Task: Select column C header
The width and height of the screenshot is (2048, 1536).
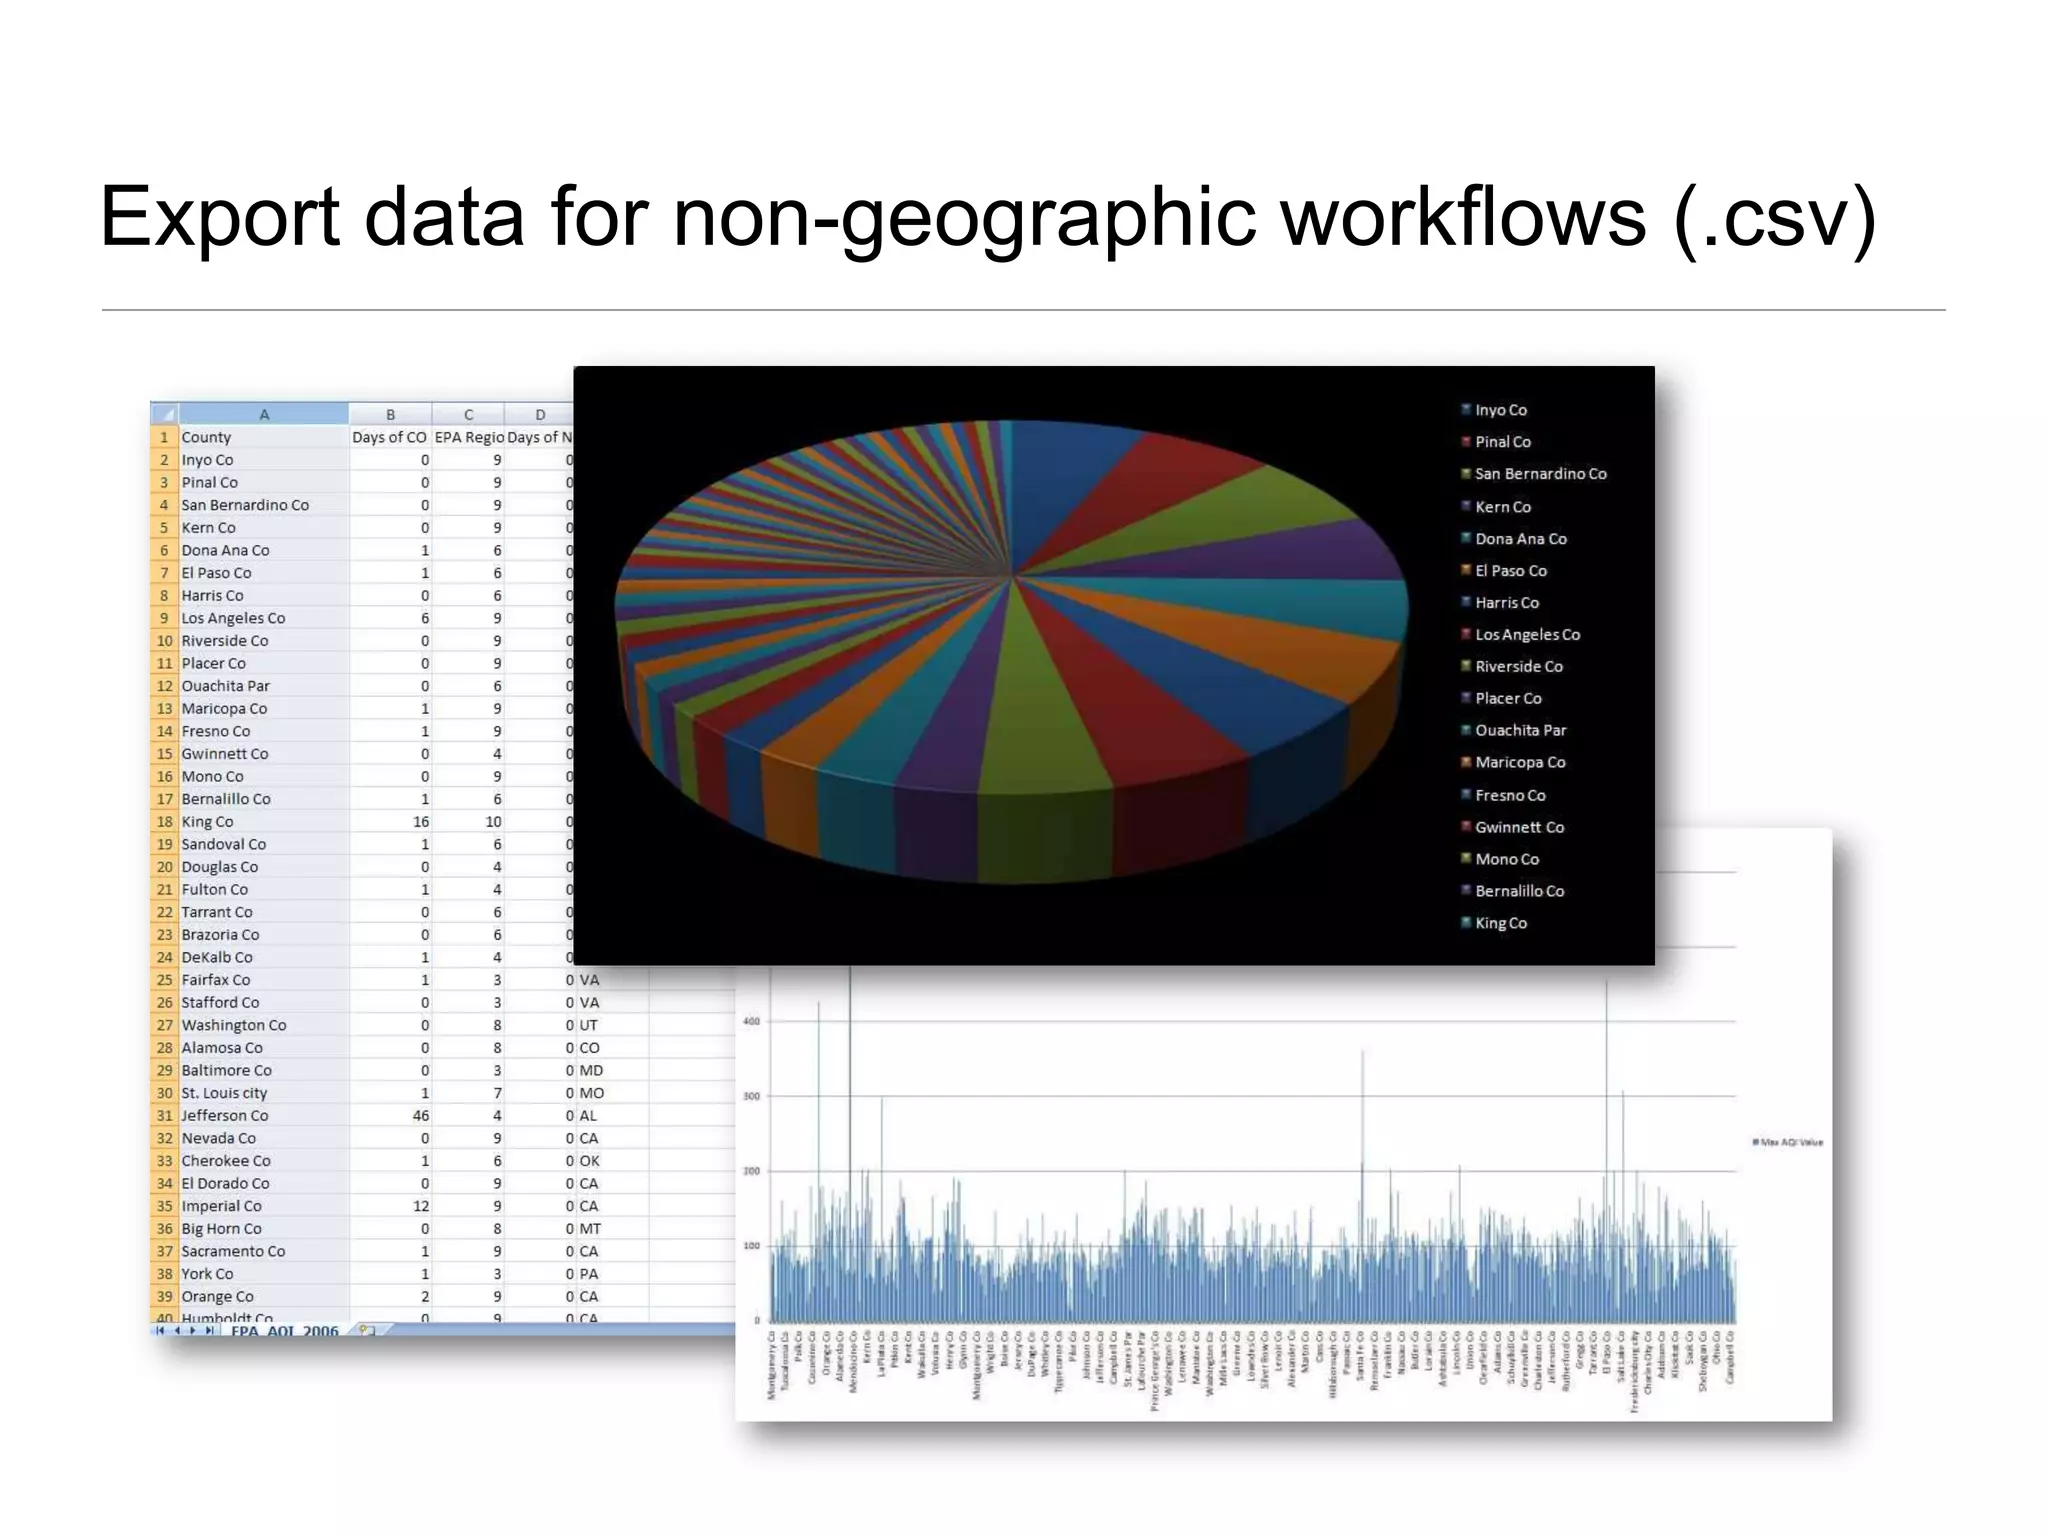Action: (468, 414)
